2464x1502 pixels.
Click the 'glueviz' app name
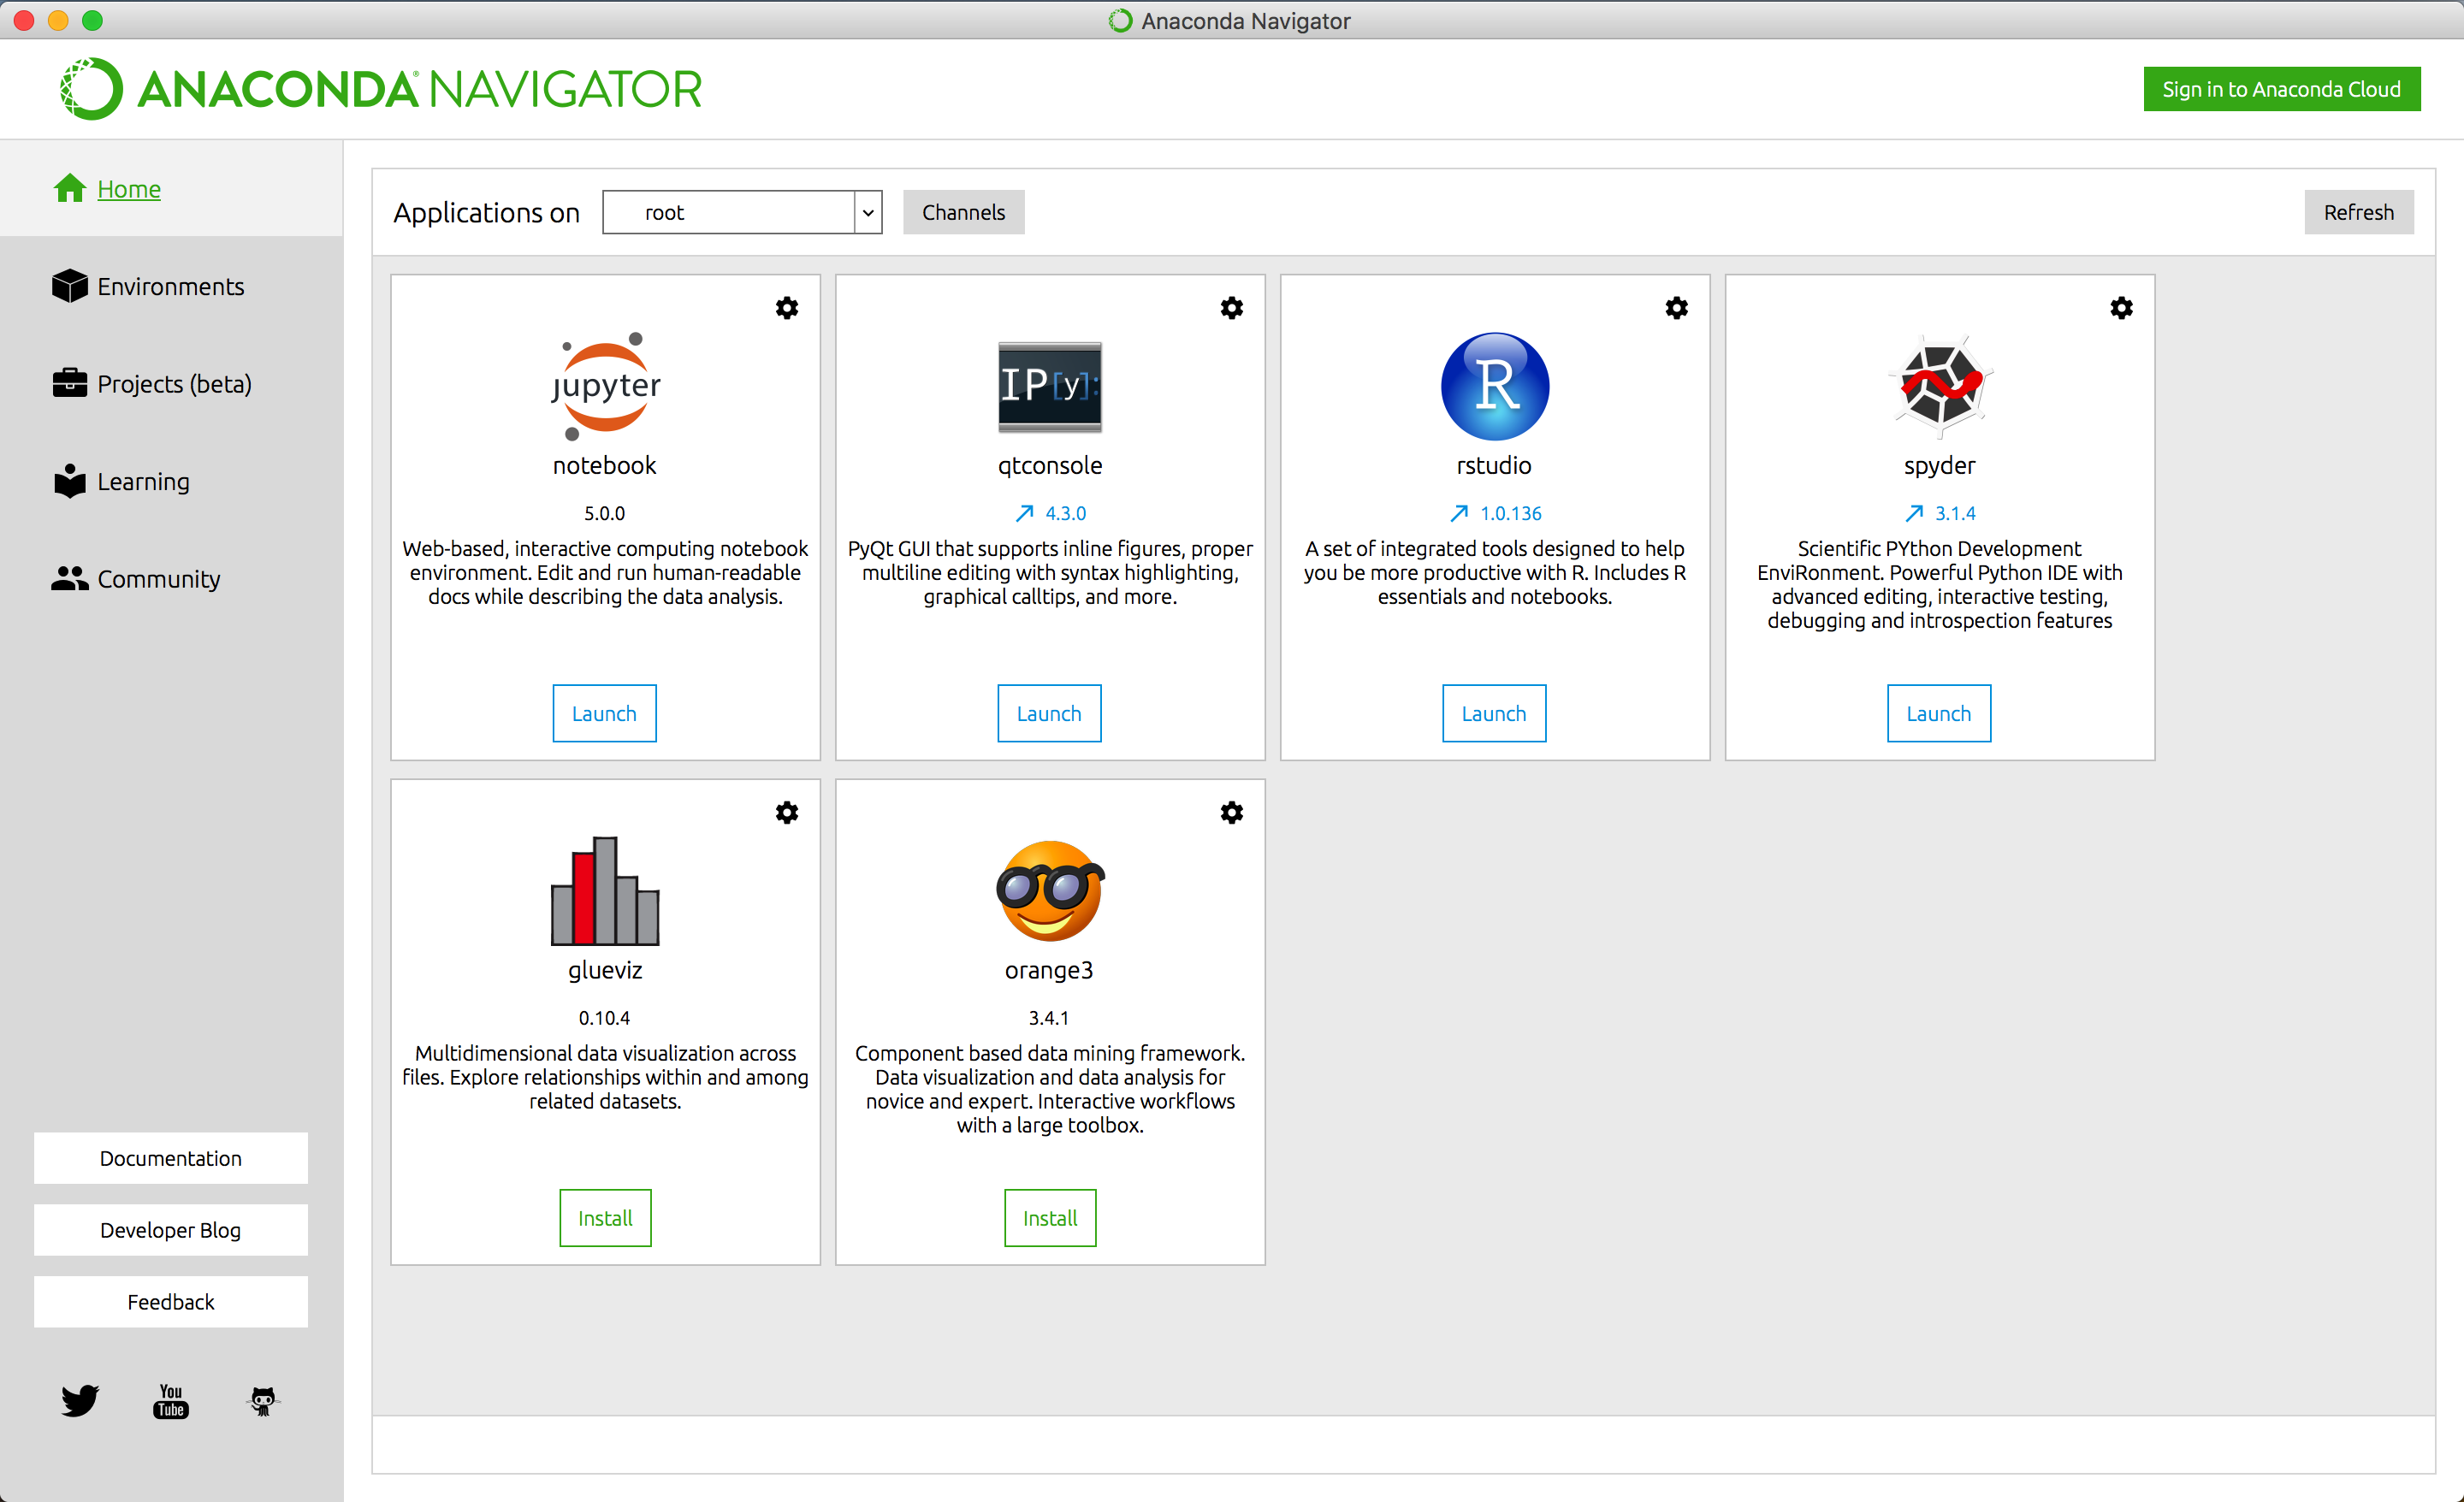[605, 971]
